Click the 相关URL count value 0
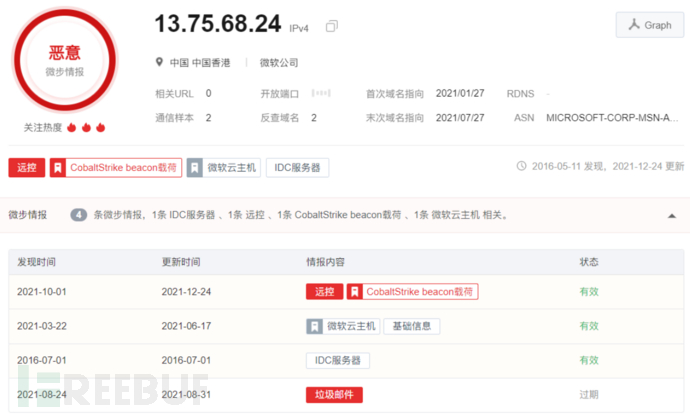This screenshot has width=690, height=414. tap(209, 93)
